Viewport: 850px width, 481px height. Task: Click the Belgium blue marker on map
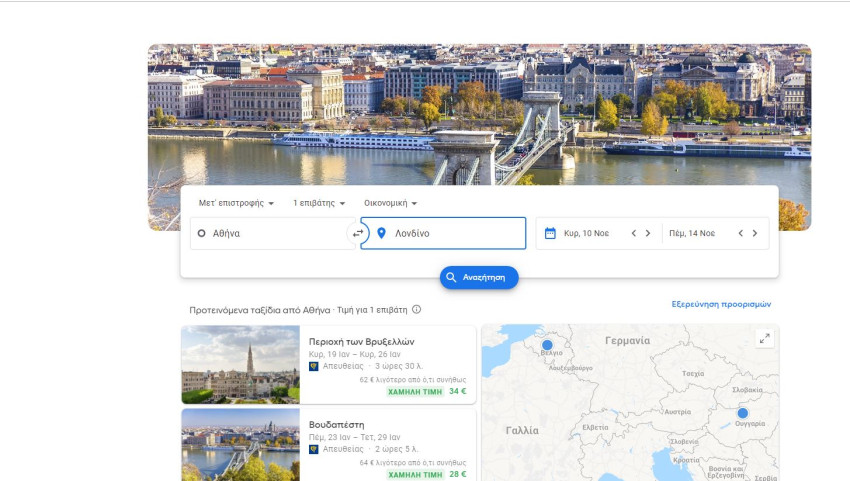pos(547,345)
